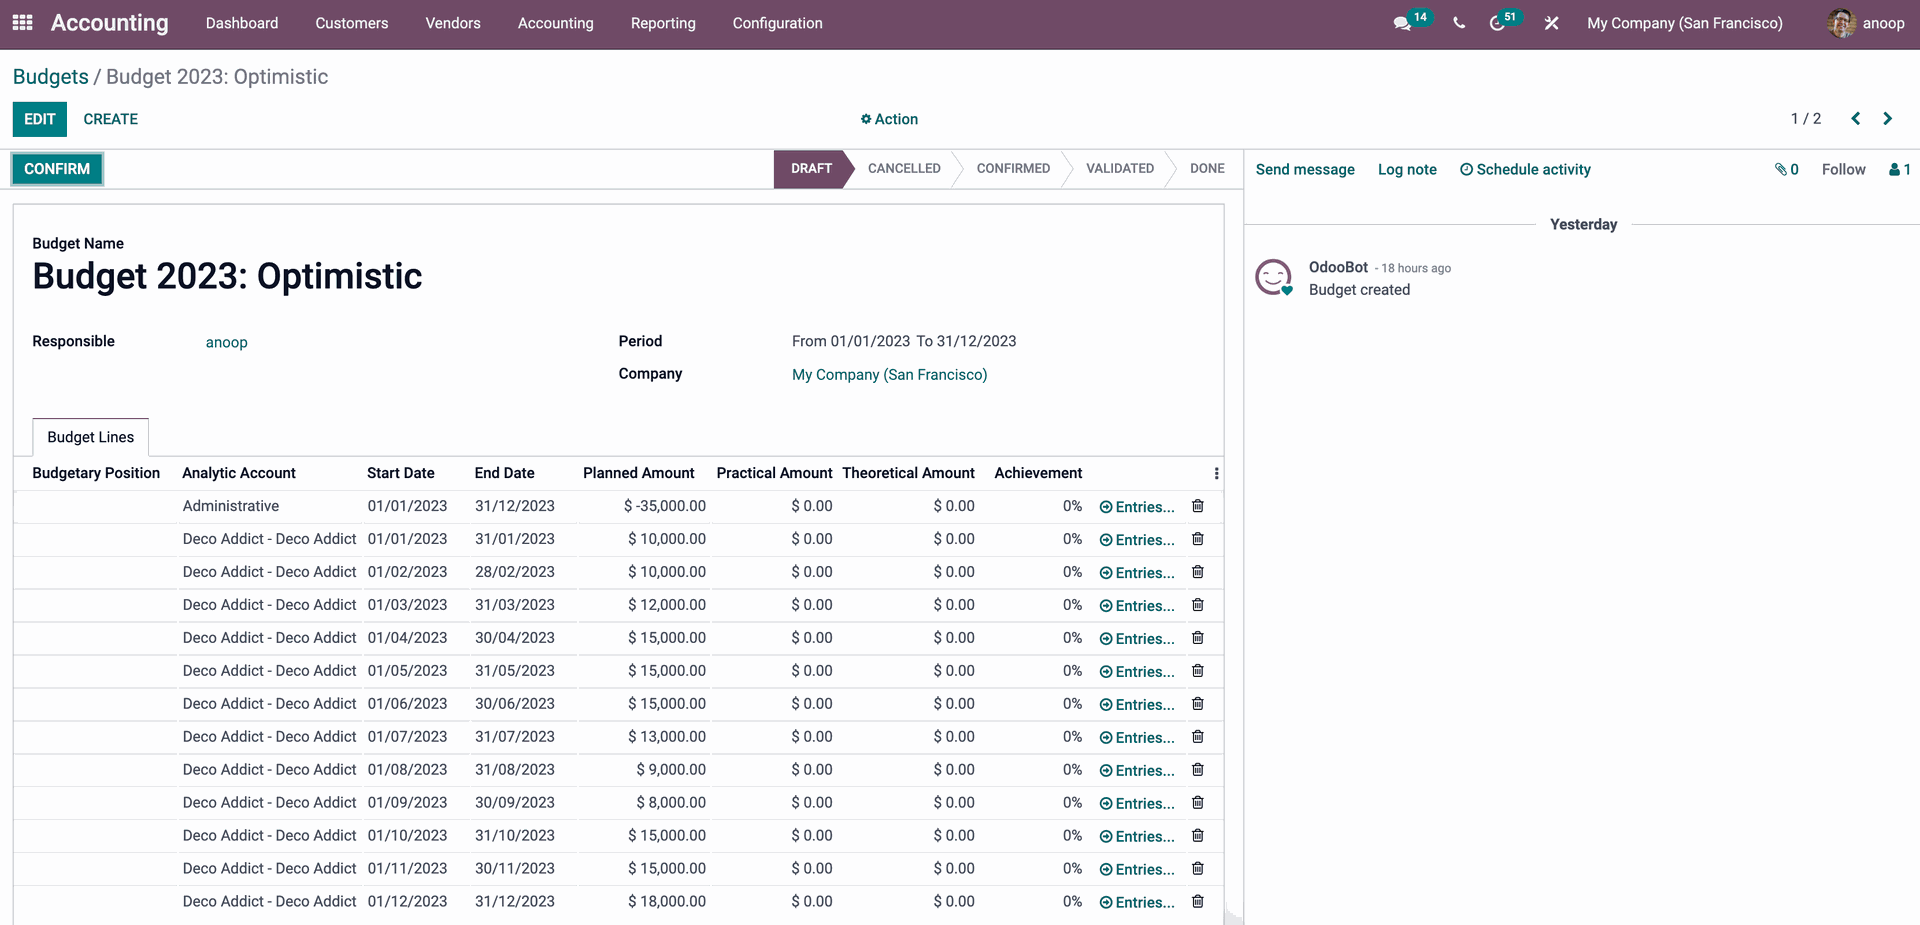Navigate to Budgets breadcrumb link

point(50,77)
